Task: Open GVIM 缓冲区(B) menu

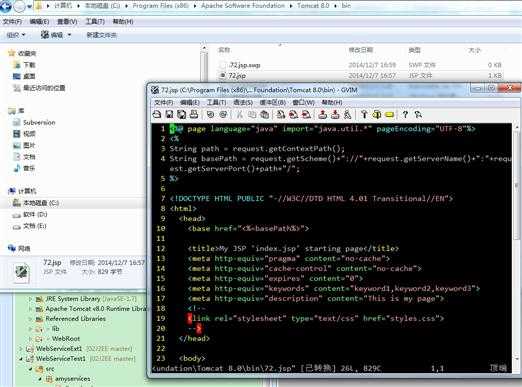Action: [x=273, y=102]
